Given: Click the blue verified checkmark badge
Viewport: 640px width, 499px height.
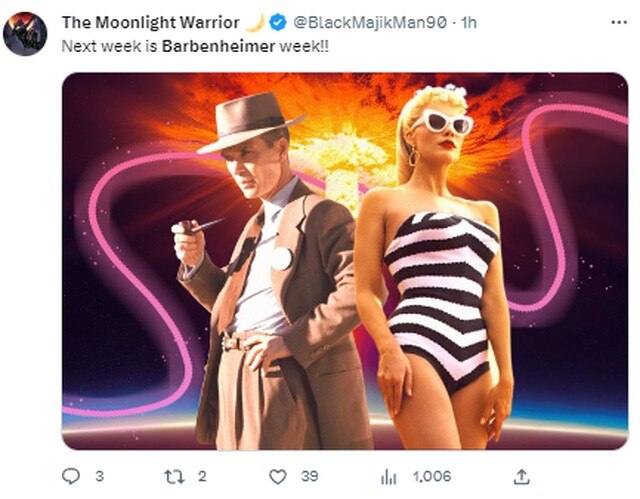Looking at the screenshot, I should [278, 22].
